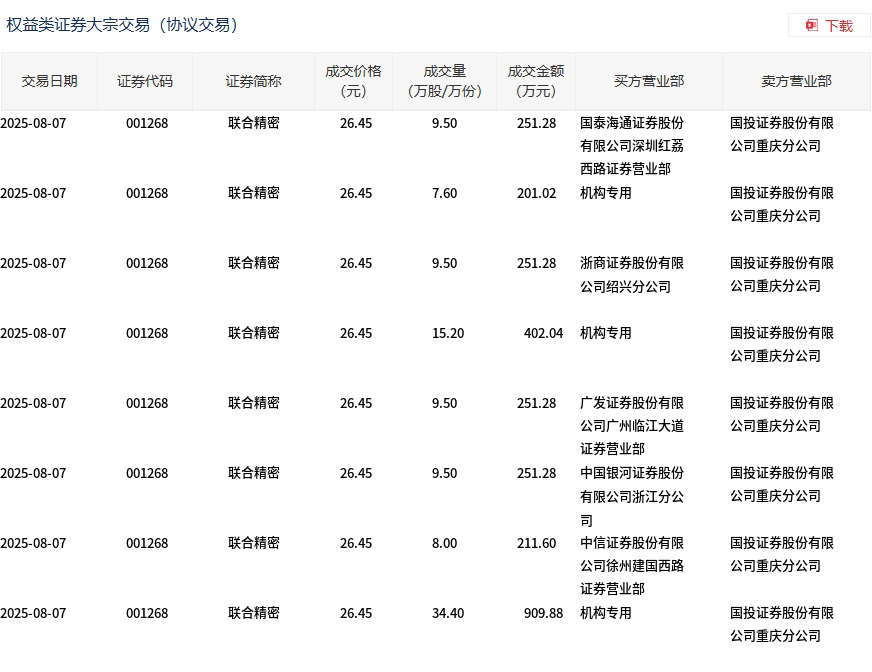872x672 pixels.
Task: Click the 成交量（万股/万份）column header
Action: pyautogui.click(x=446, y=81)
